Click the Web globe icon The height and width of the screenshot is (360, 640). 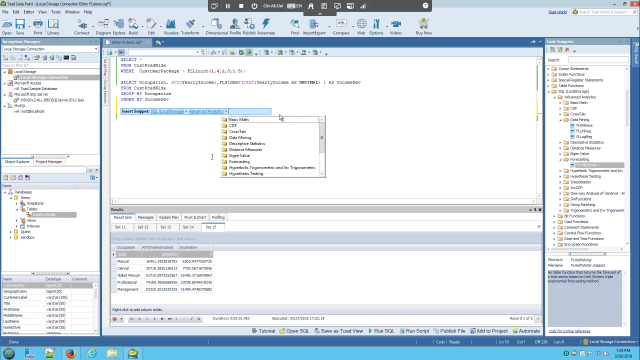pyautogui.click(x=361, y=27)
